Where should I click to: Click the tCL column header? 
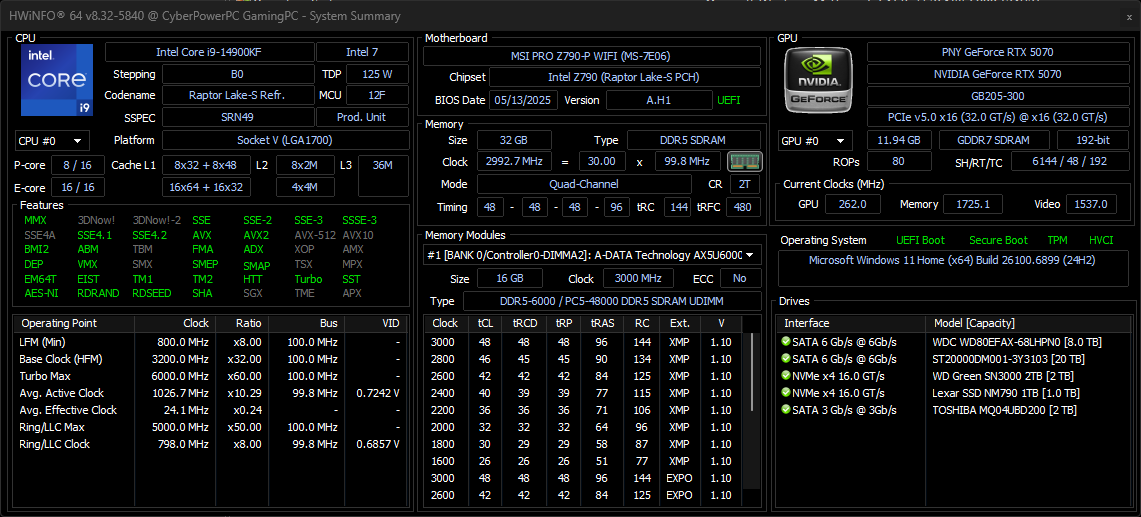pyautogui.click(x=485, y=323)
